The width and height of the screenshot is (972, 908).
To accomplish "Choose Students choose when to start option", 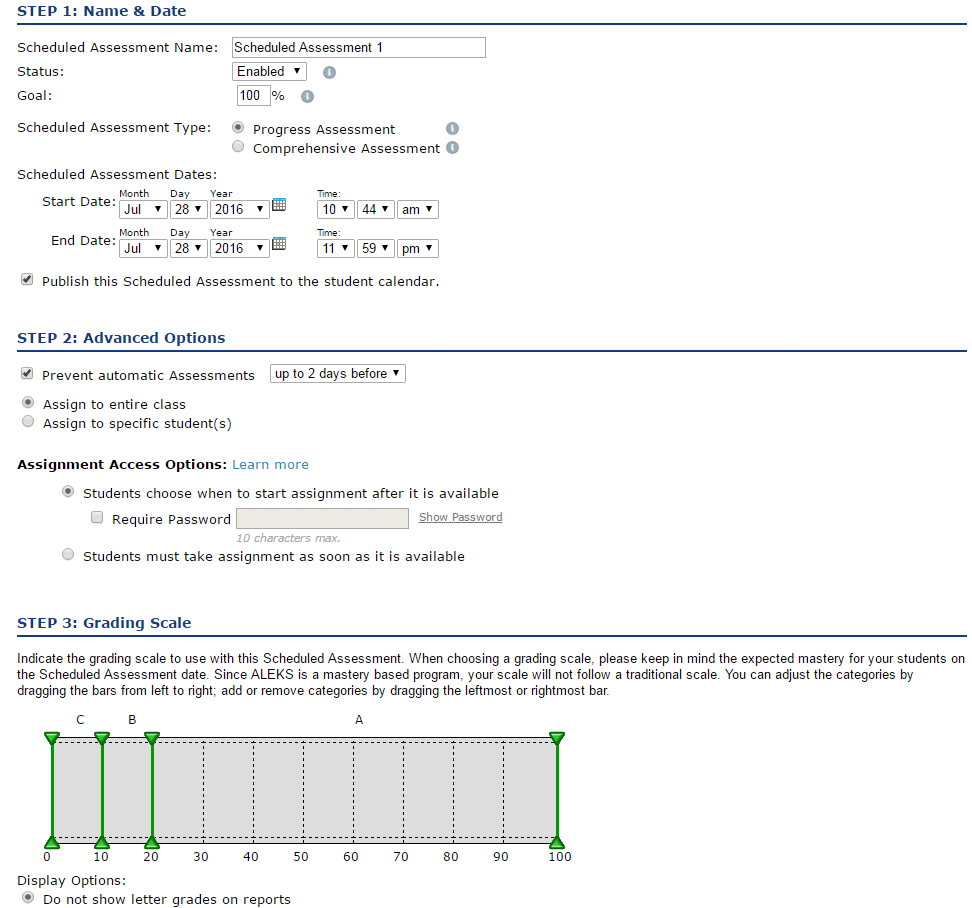I will [x=68, y=491].
